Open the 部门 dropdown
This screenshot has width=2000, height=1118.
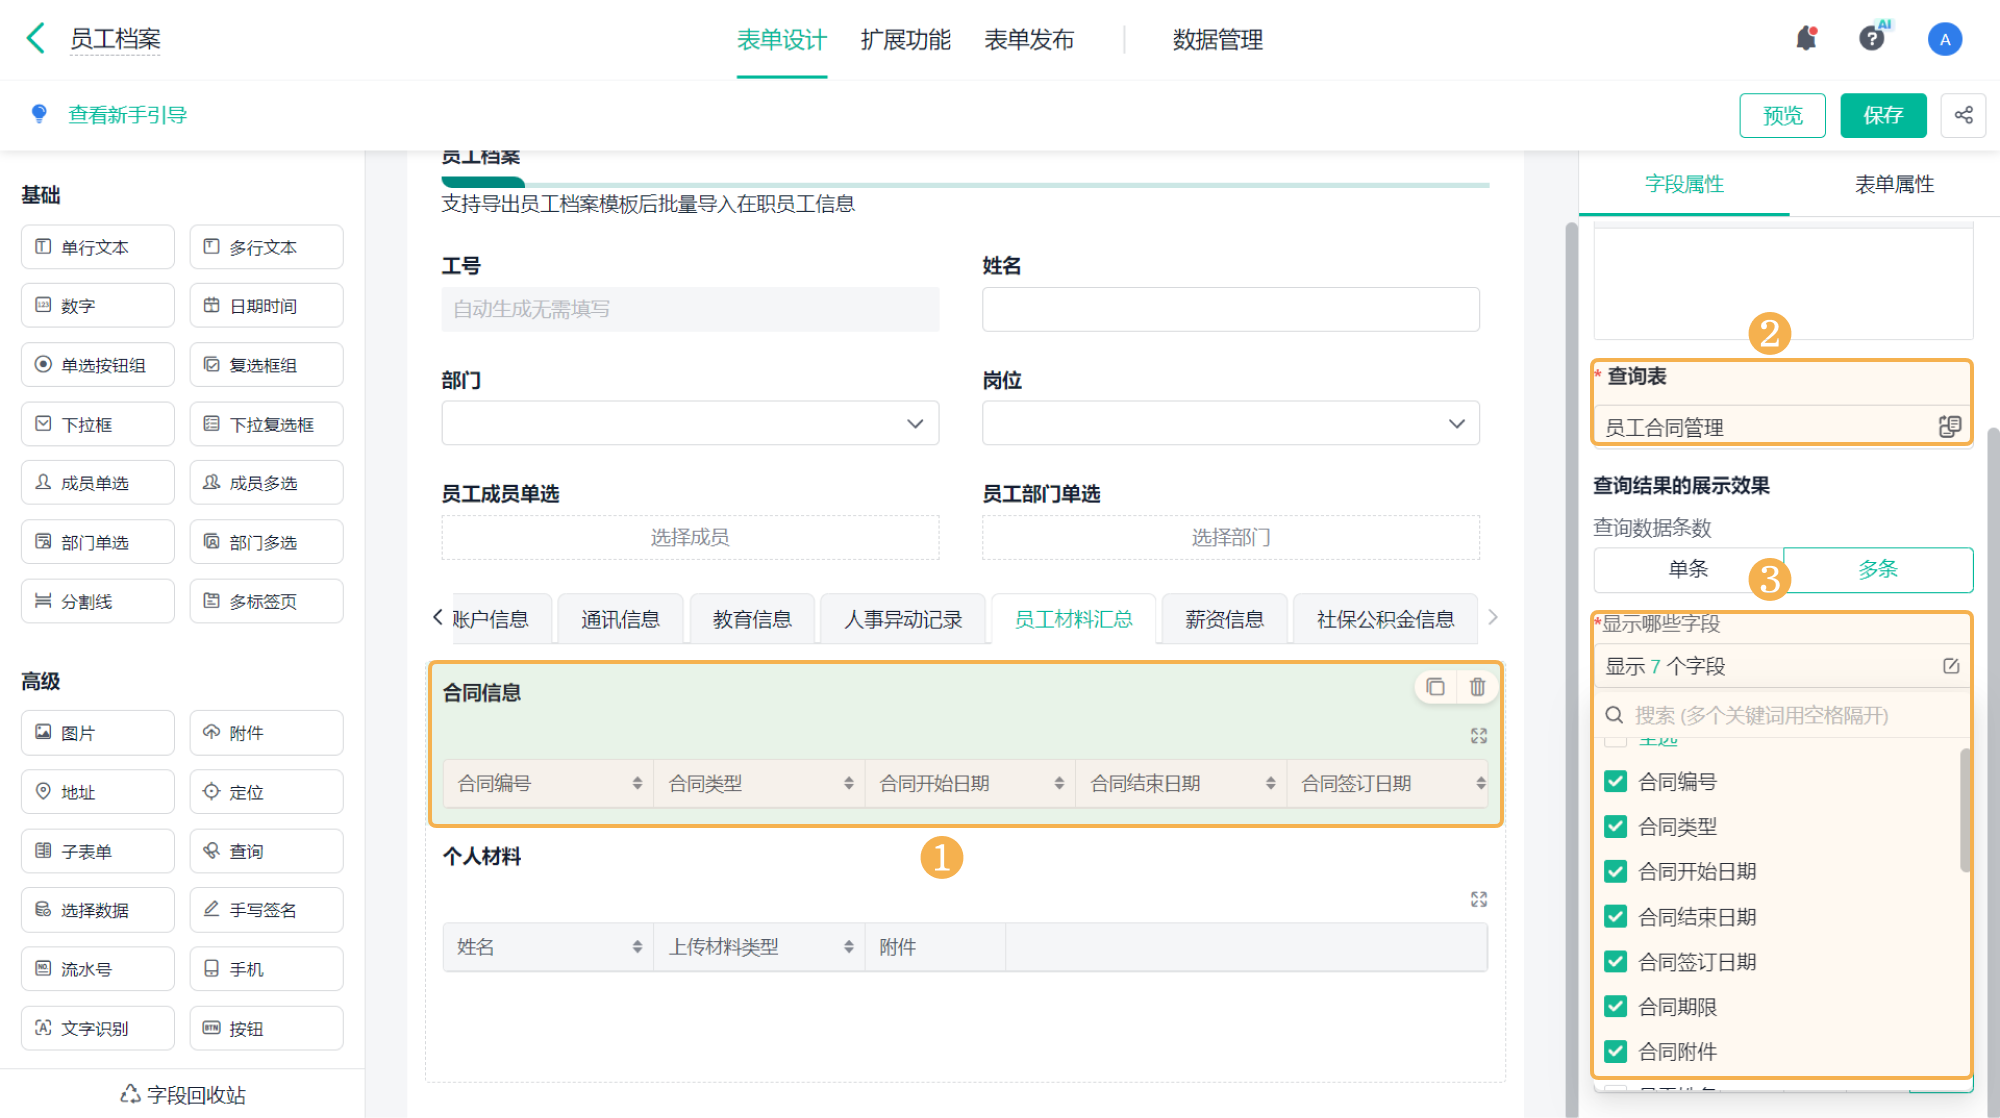pyautogui.click(x=690, y=424)
